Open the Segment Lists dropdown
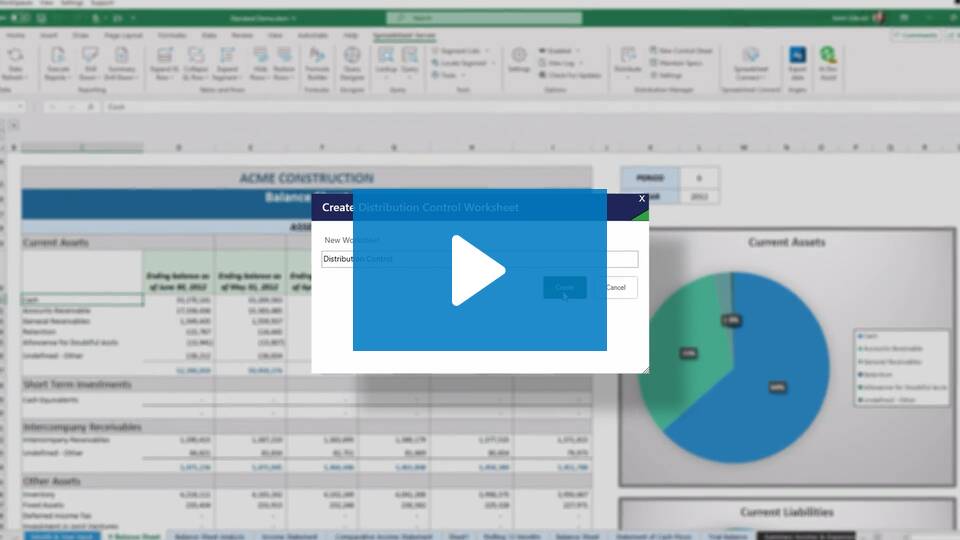The height and width of the screenshot is (540, 960). click(x=460, y=51)
